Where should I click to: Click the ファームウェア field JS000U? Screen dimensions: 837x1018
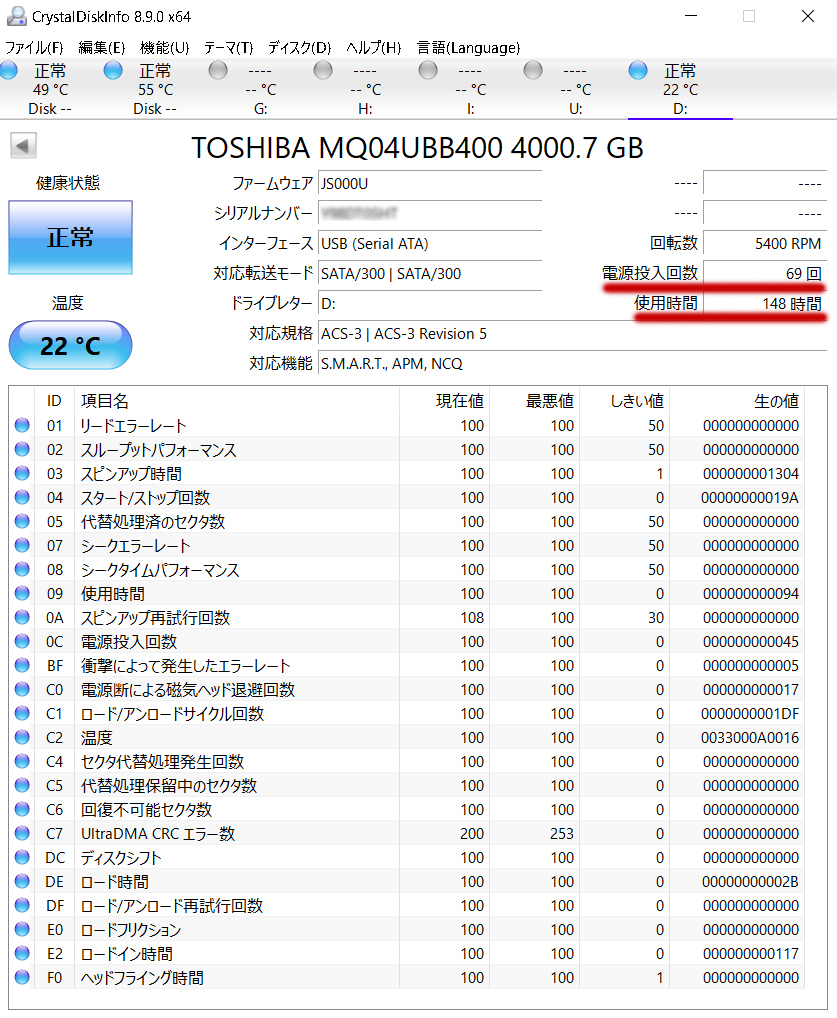(430, 184)
